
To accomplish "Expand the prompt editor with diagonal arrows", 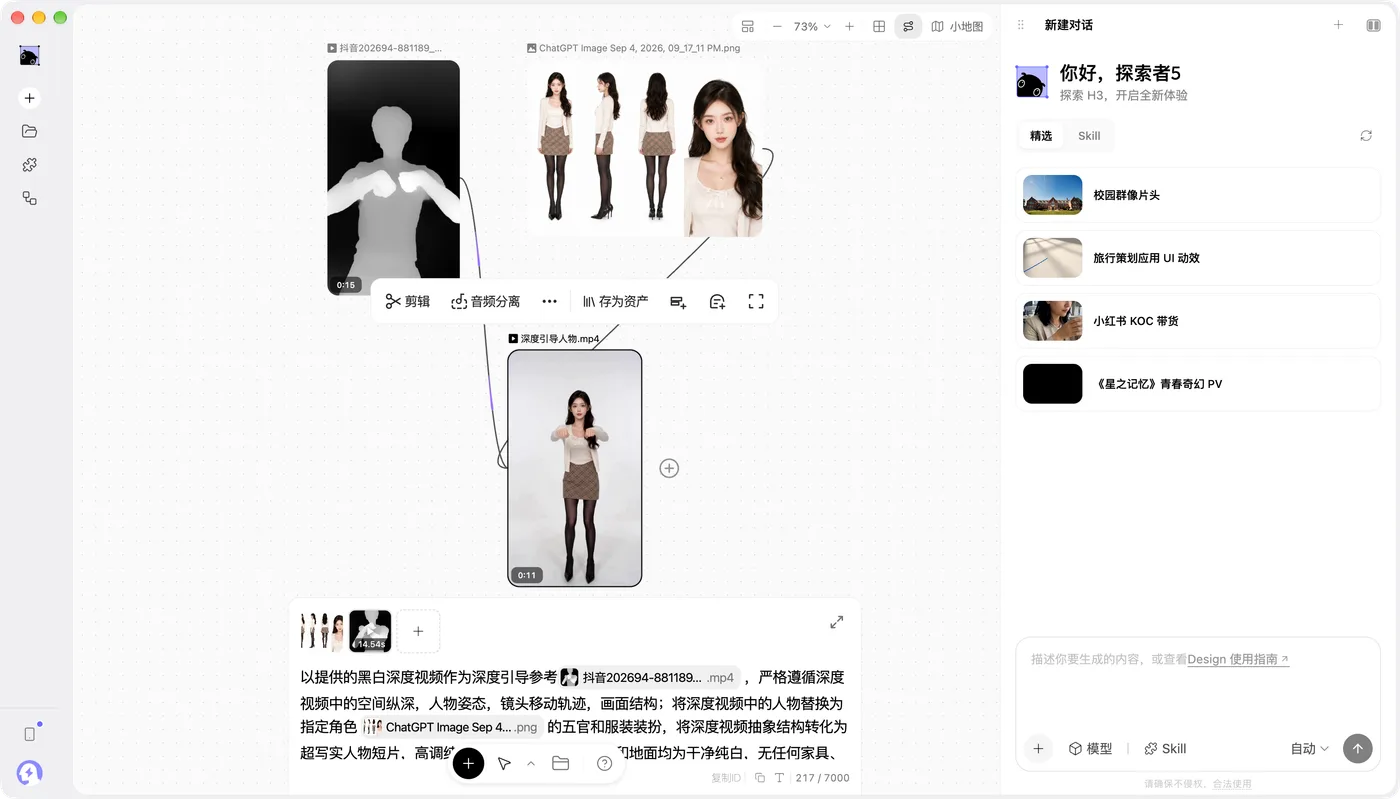I will (837, 622).
